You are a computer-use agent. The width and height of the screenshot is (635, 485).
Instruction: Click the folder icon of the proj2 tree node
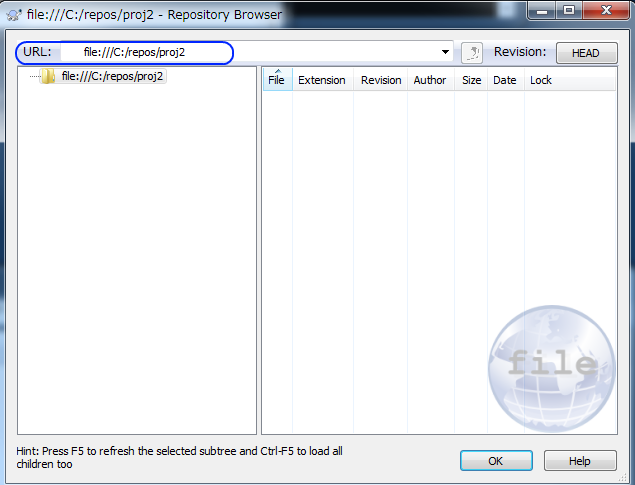pos(48,76)
